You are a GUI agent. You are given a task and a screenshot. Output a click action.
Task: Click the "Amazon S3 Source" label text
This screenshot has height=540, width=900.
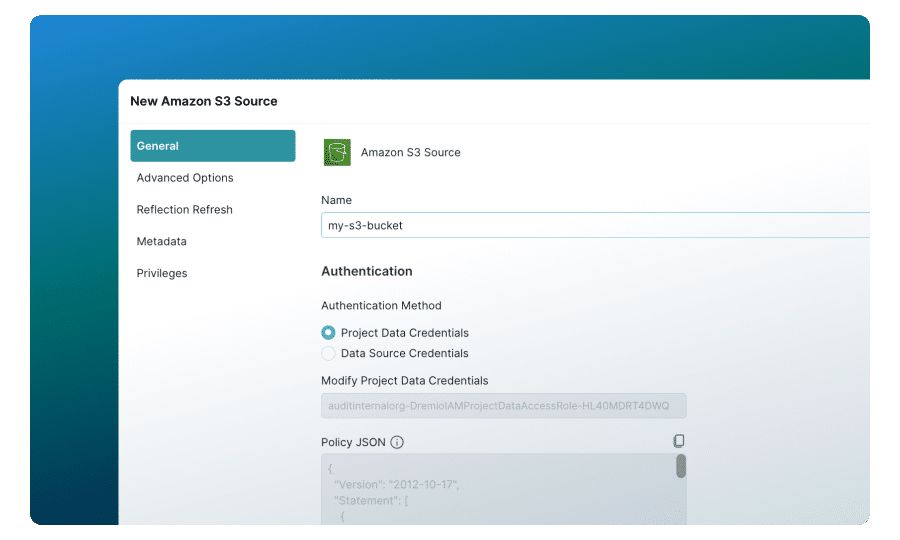(x=410, y=153)
